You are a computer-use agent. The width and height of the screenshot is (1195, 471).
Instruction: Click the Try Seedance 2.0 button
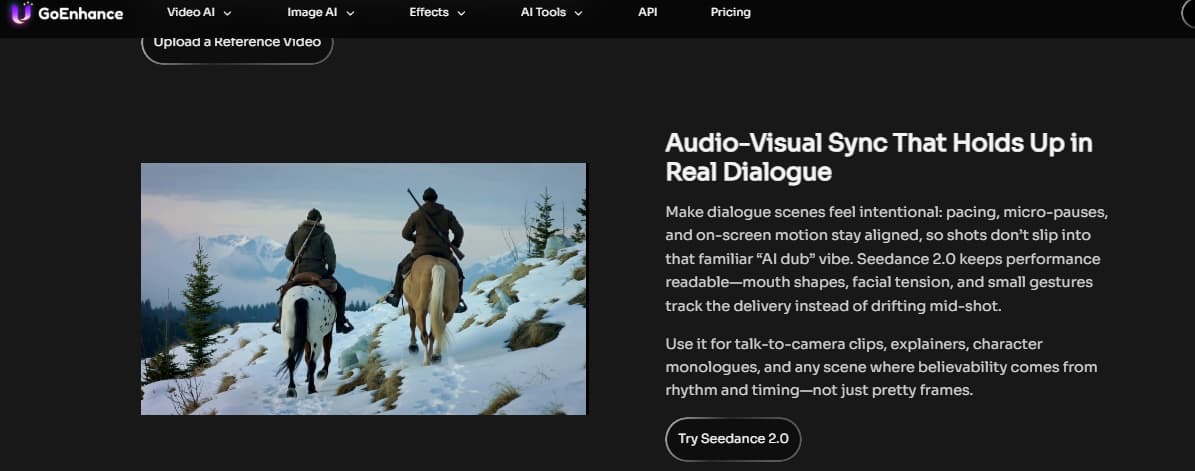pyautogui.click(x=733, y=439)
